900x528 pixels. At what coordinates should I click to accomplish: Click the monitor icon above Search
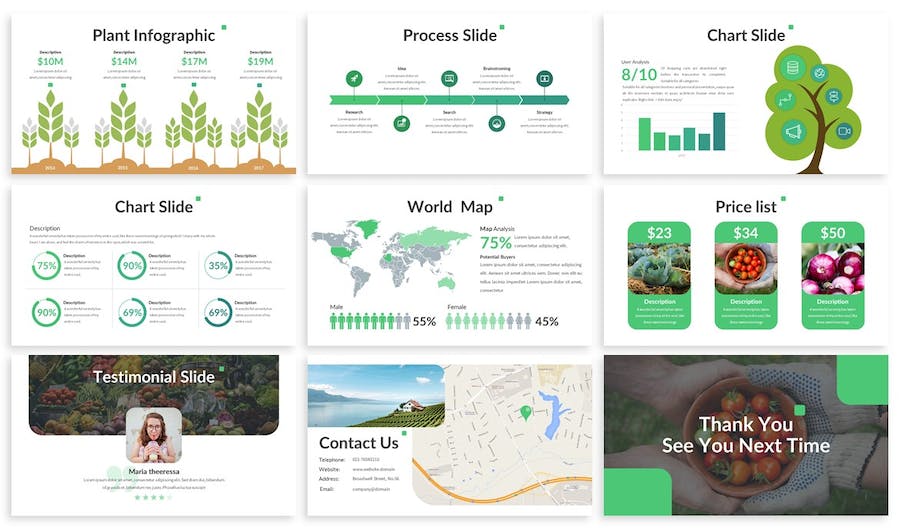[449, 78]
